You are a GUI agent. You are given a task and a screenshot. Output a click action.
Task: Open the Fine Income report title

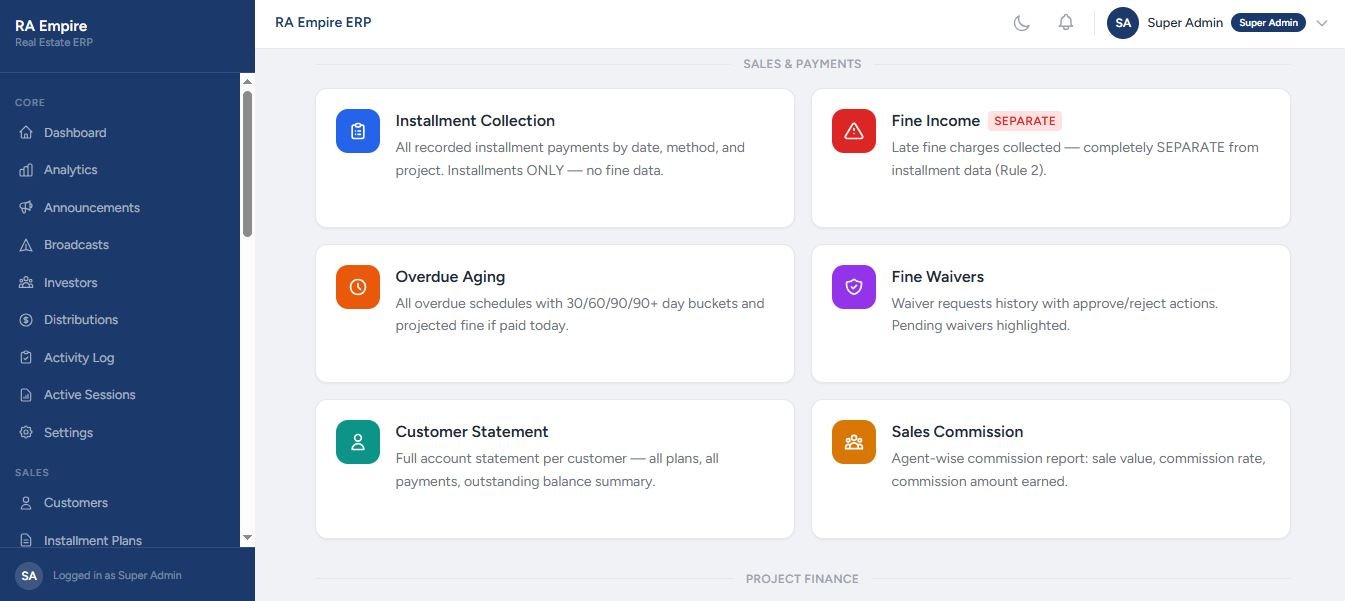(x=936, y=121)
